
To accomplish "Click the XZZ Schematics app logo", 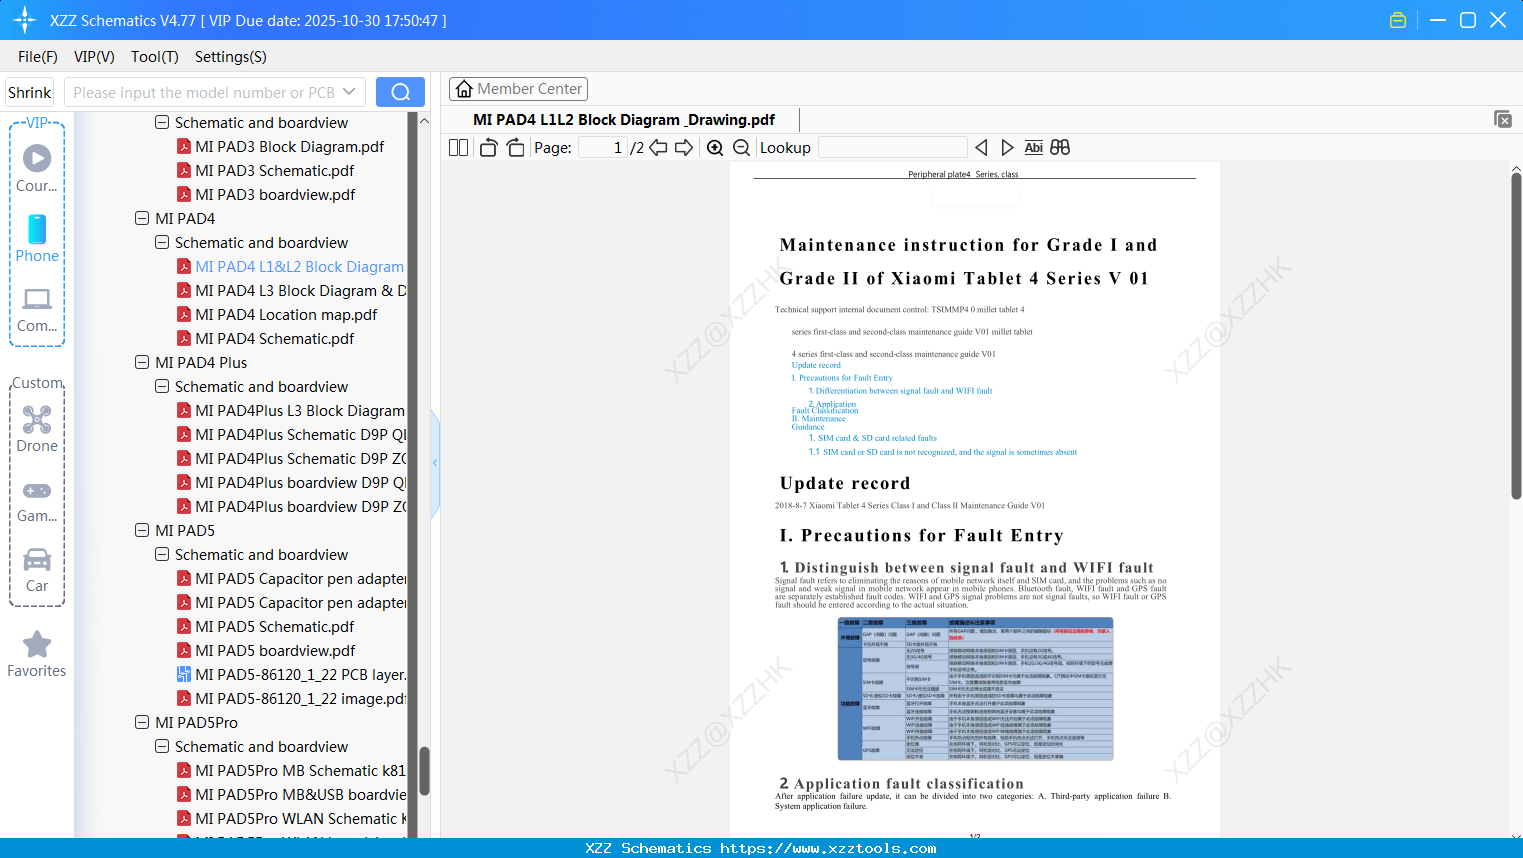I will (x=25, y=20).
